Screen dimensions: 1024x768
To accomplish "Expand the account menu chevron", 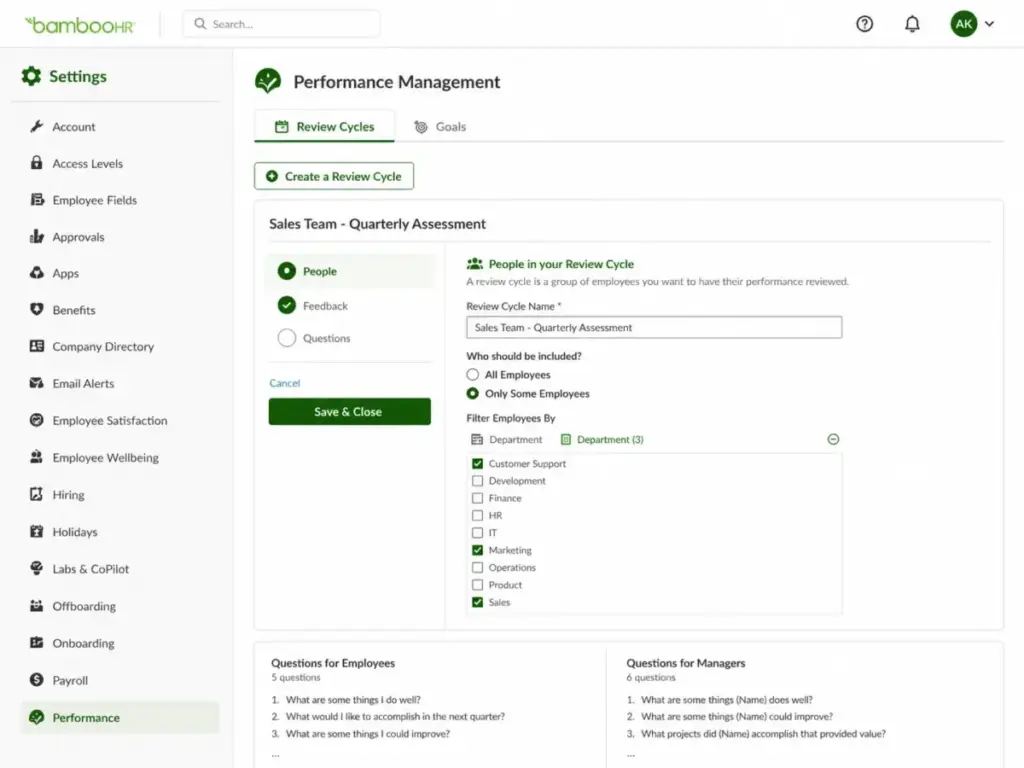I will point(989,24).
